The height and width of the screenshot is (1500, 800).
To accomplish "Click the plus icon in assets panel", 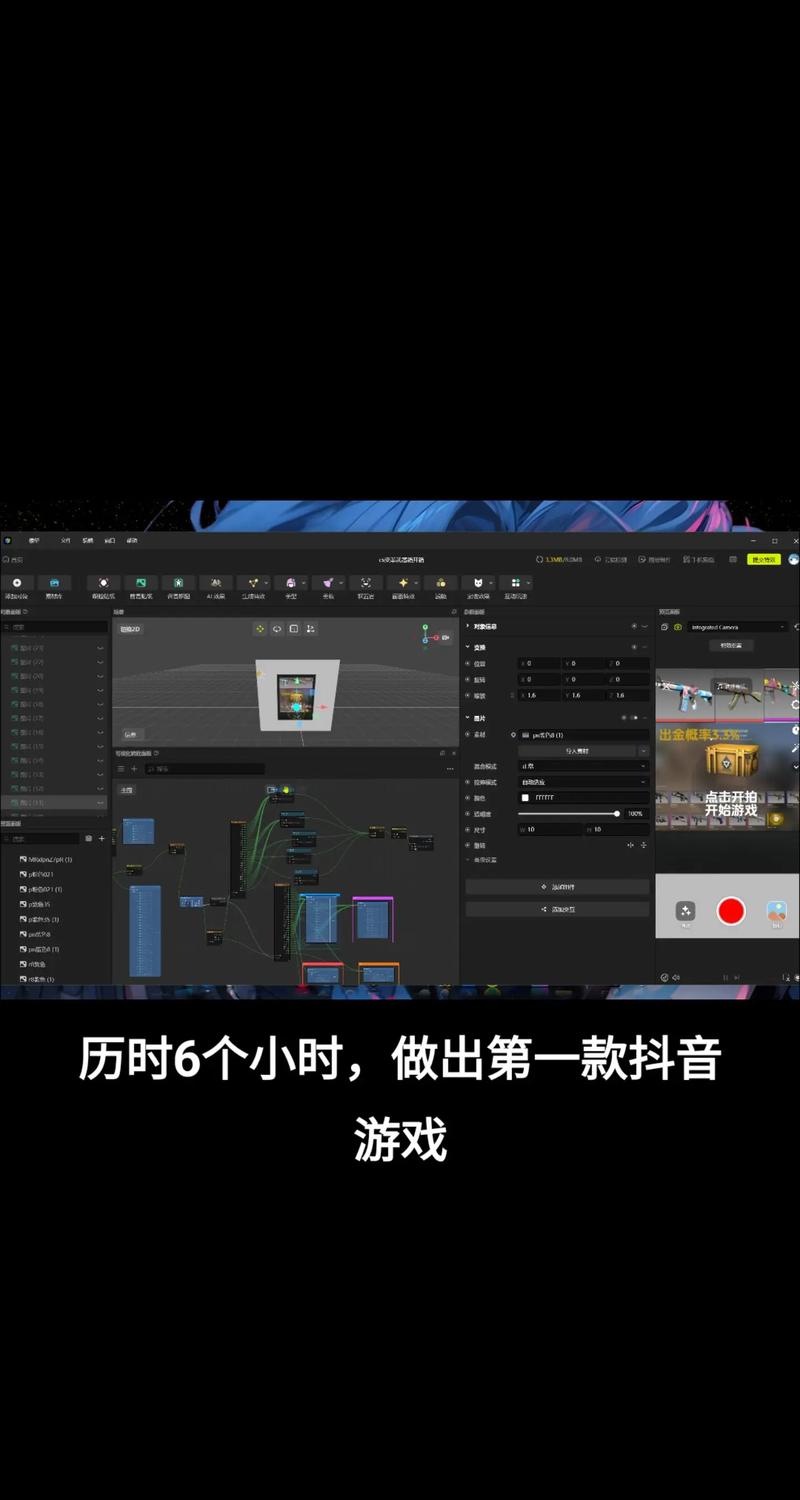I will (101, 838).
